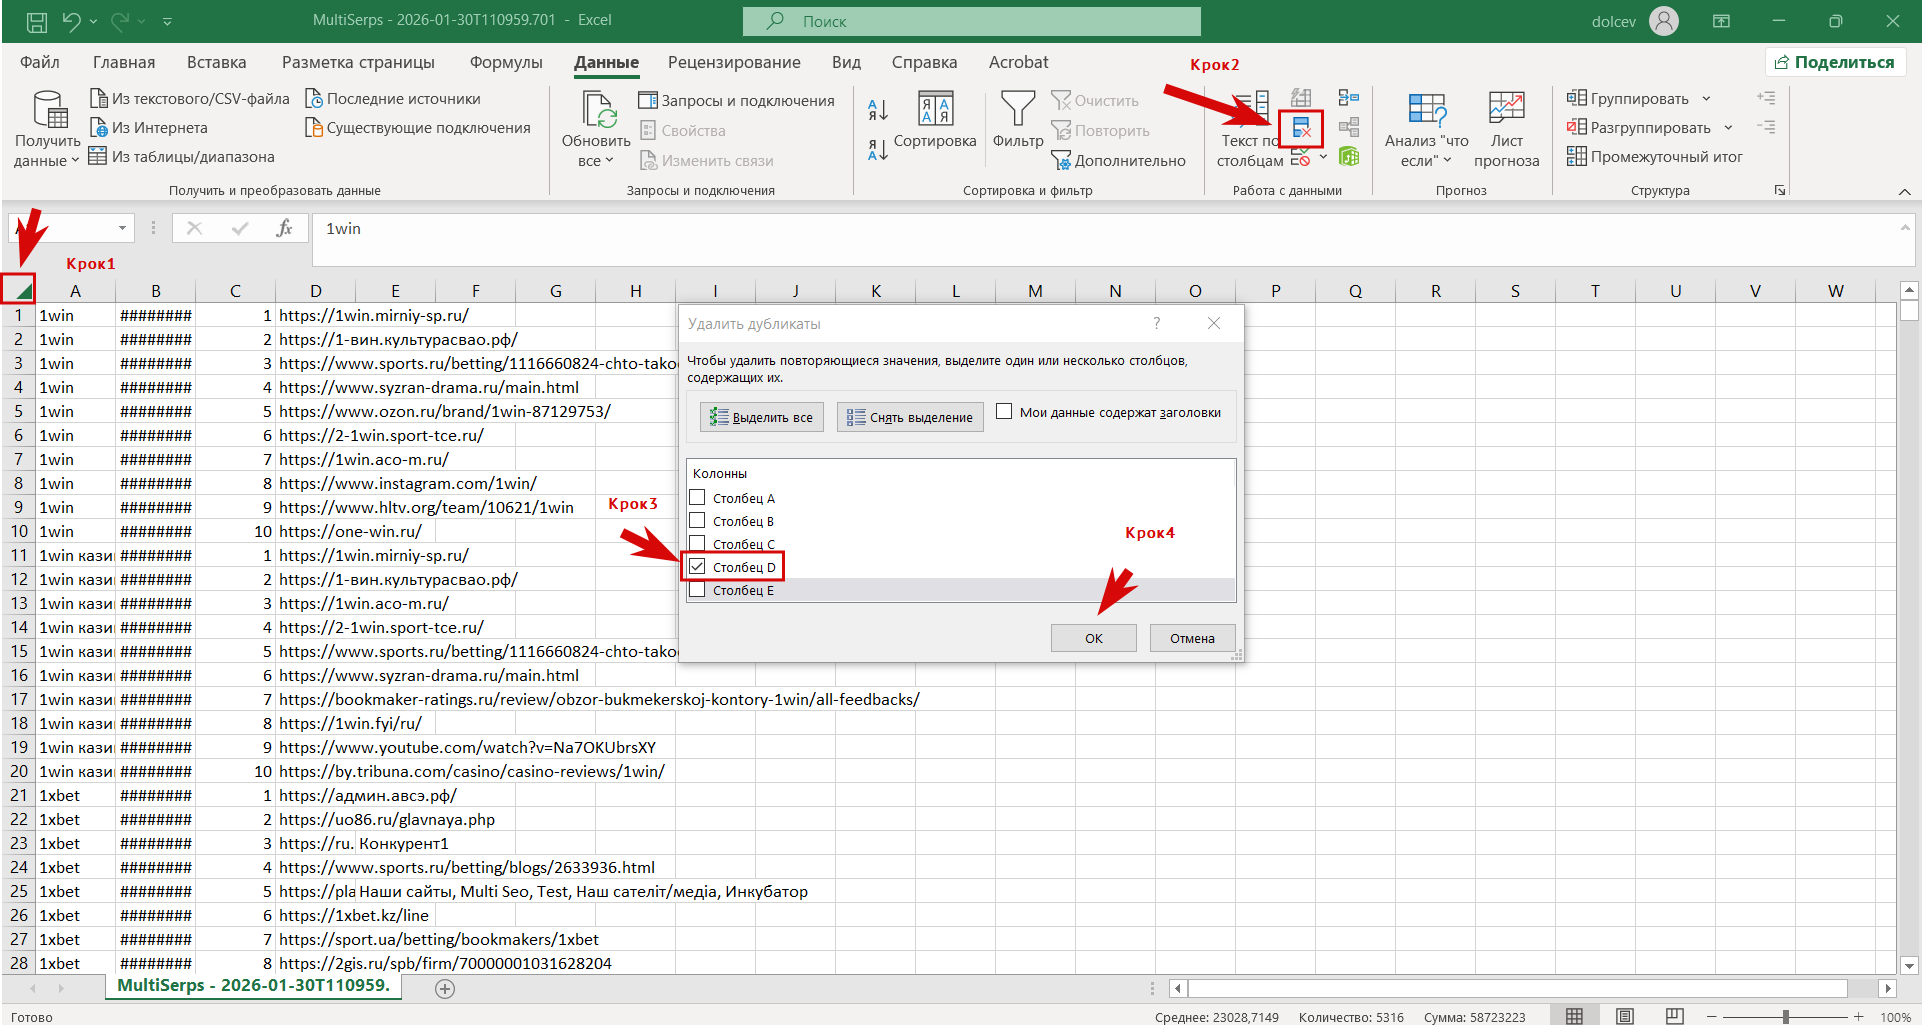Open the Forecast Sheet icon
The width and height of the screenshot is (1922, 1025).
pos(1506,109)
